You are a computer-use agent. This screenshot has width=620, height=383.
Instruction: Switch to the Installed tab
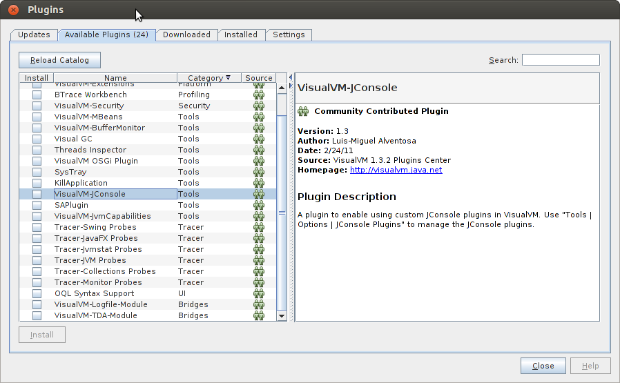click(x=241, y=35)
